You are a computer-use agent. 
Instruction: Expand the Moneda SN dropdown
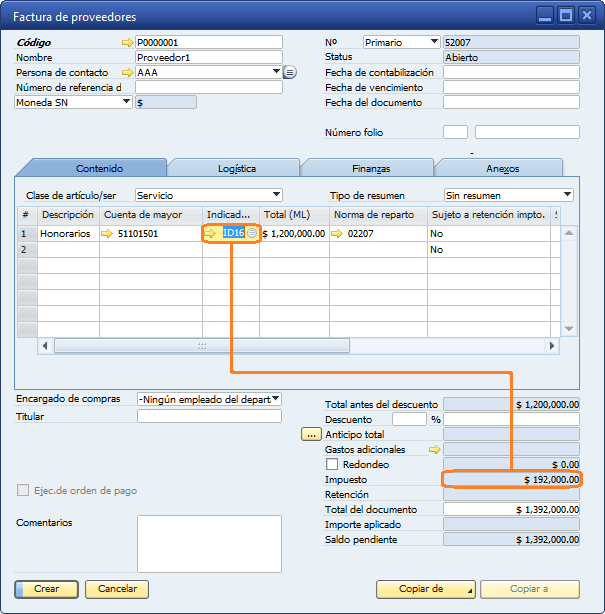point(126,102)
